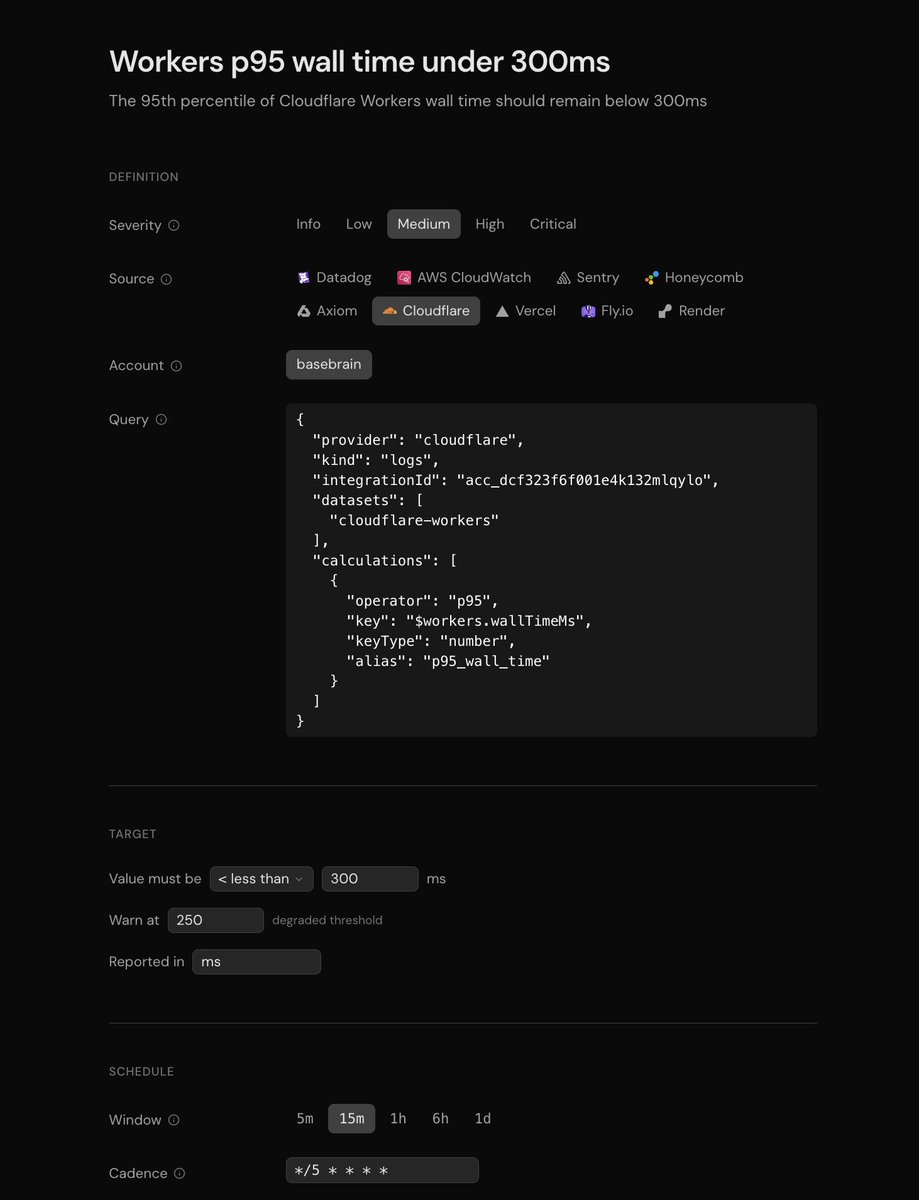Set severity to Low

point(359,224)
